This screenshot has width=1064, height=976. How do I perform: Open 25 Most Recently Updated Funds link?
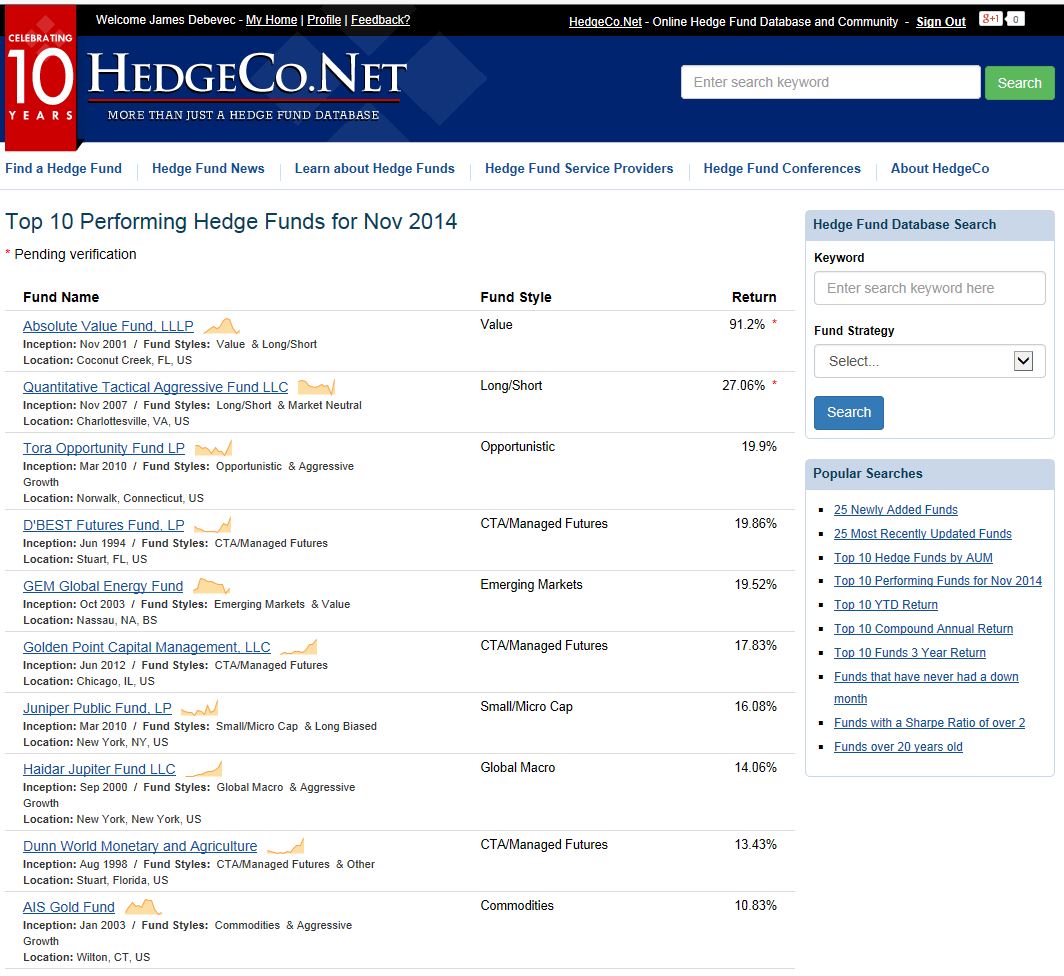pos(923,533)
